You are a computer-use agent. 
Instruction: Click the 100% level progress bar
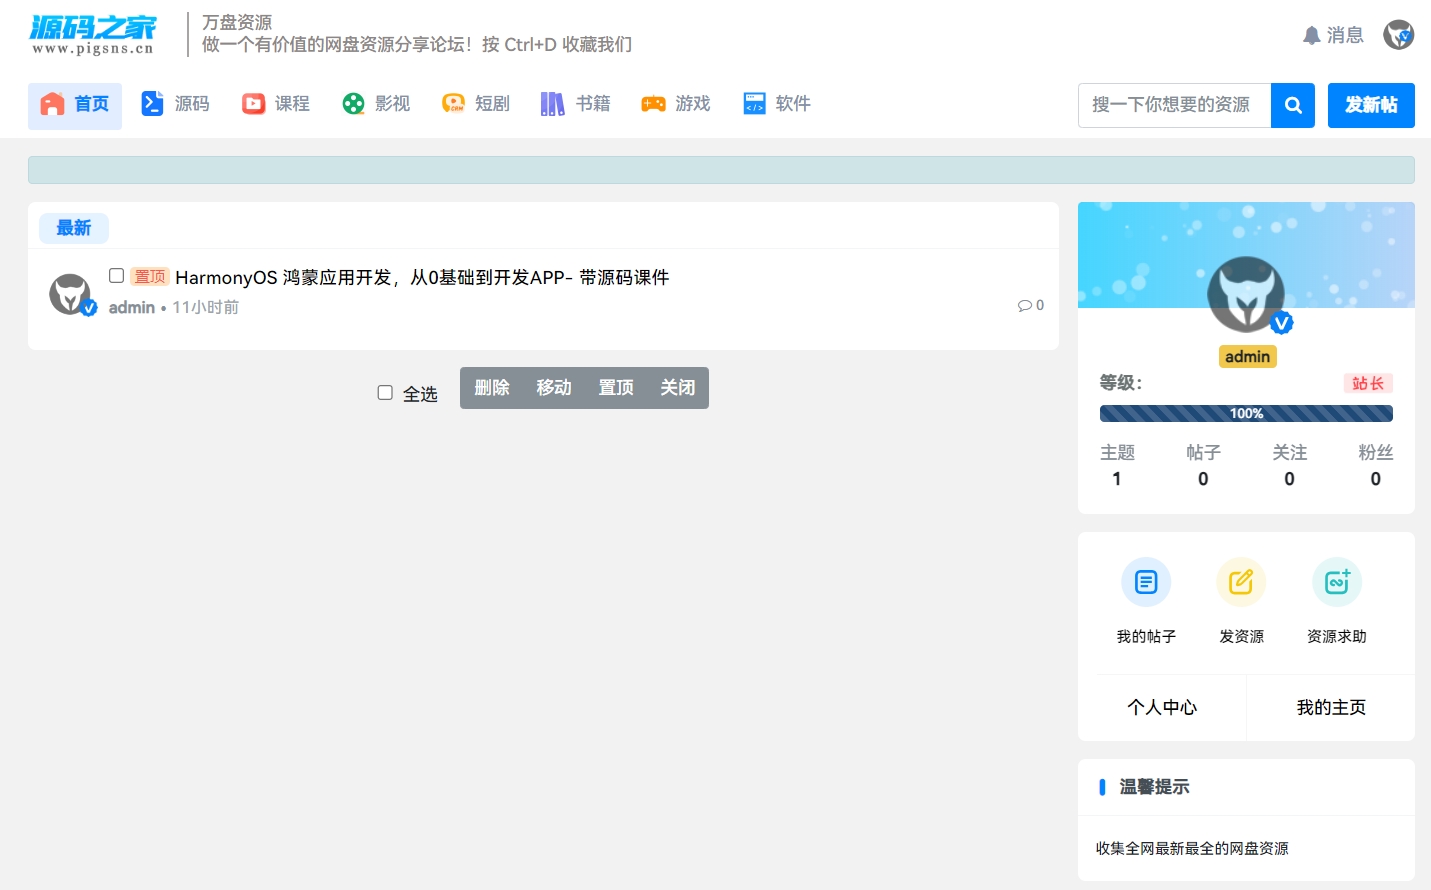[1245, 412]
